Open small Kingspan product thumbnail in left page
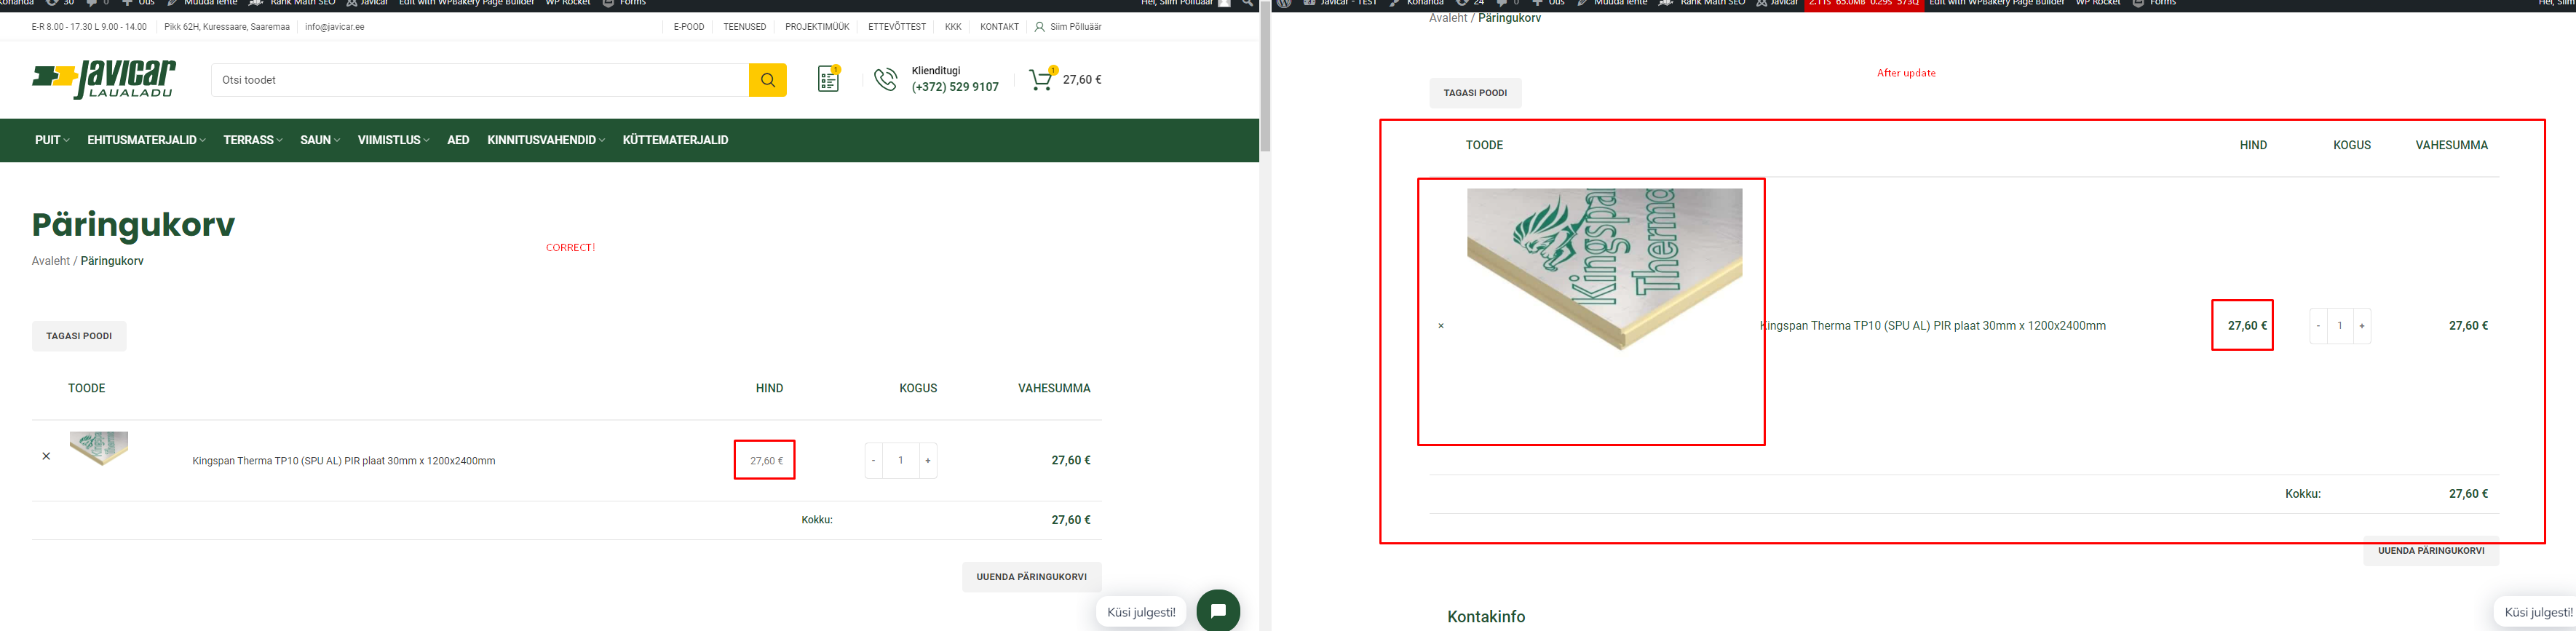This screenshot has height=631, width=2576. [x=99, y=449]
